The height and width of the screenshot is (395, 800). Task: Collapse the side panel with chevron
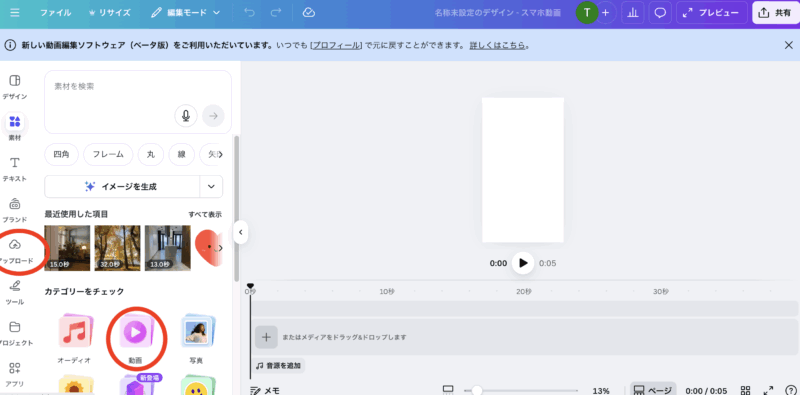(x=240, y=233)
